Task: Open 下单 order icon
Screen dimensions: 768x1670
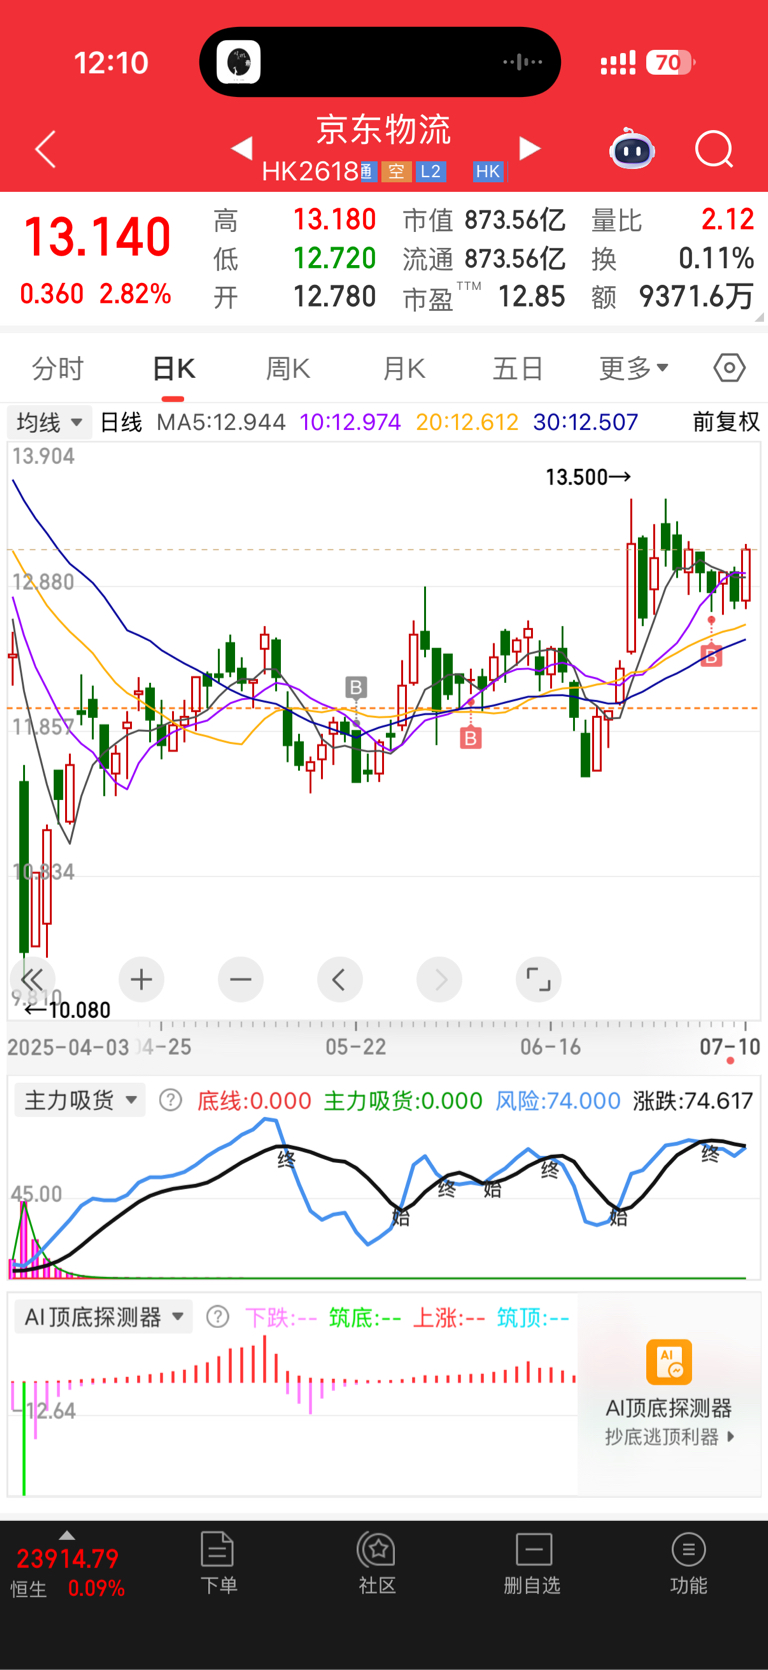Action: pos(218,1563)
